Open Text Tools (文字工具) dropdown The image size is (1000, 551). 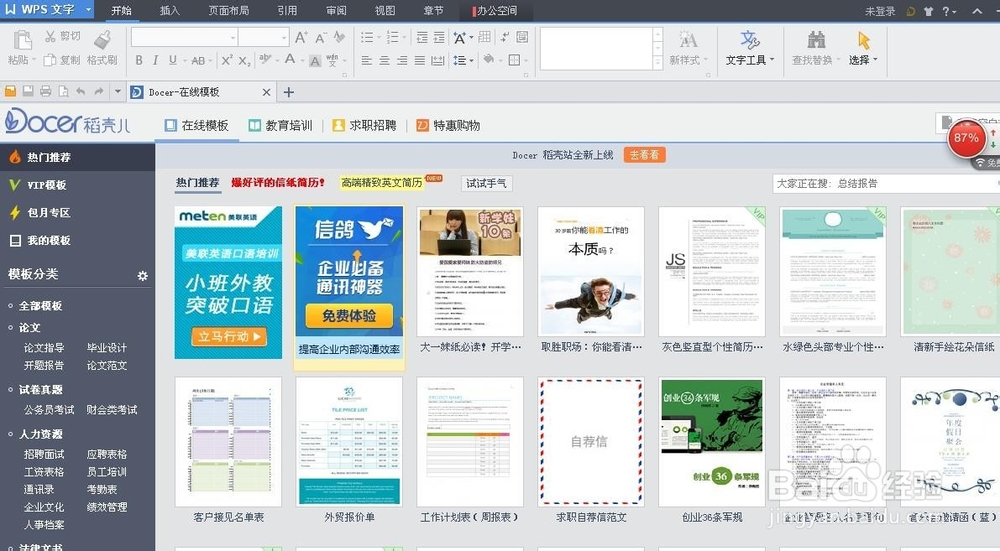749,48
